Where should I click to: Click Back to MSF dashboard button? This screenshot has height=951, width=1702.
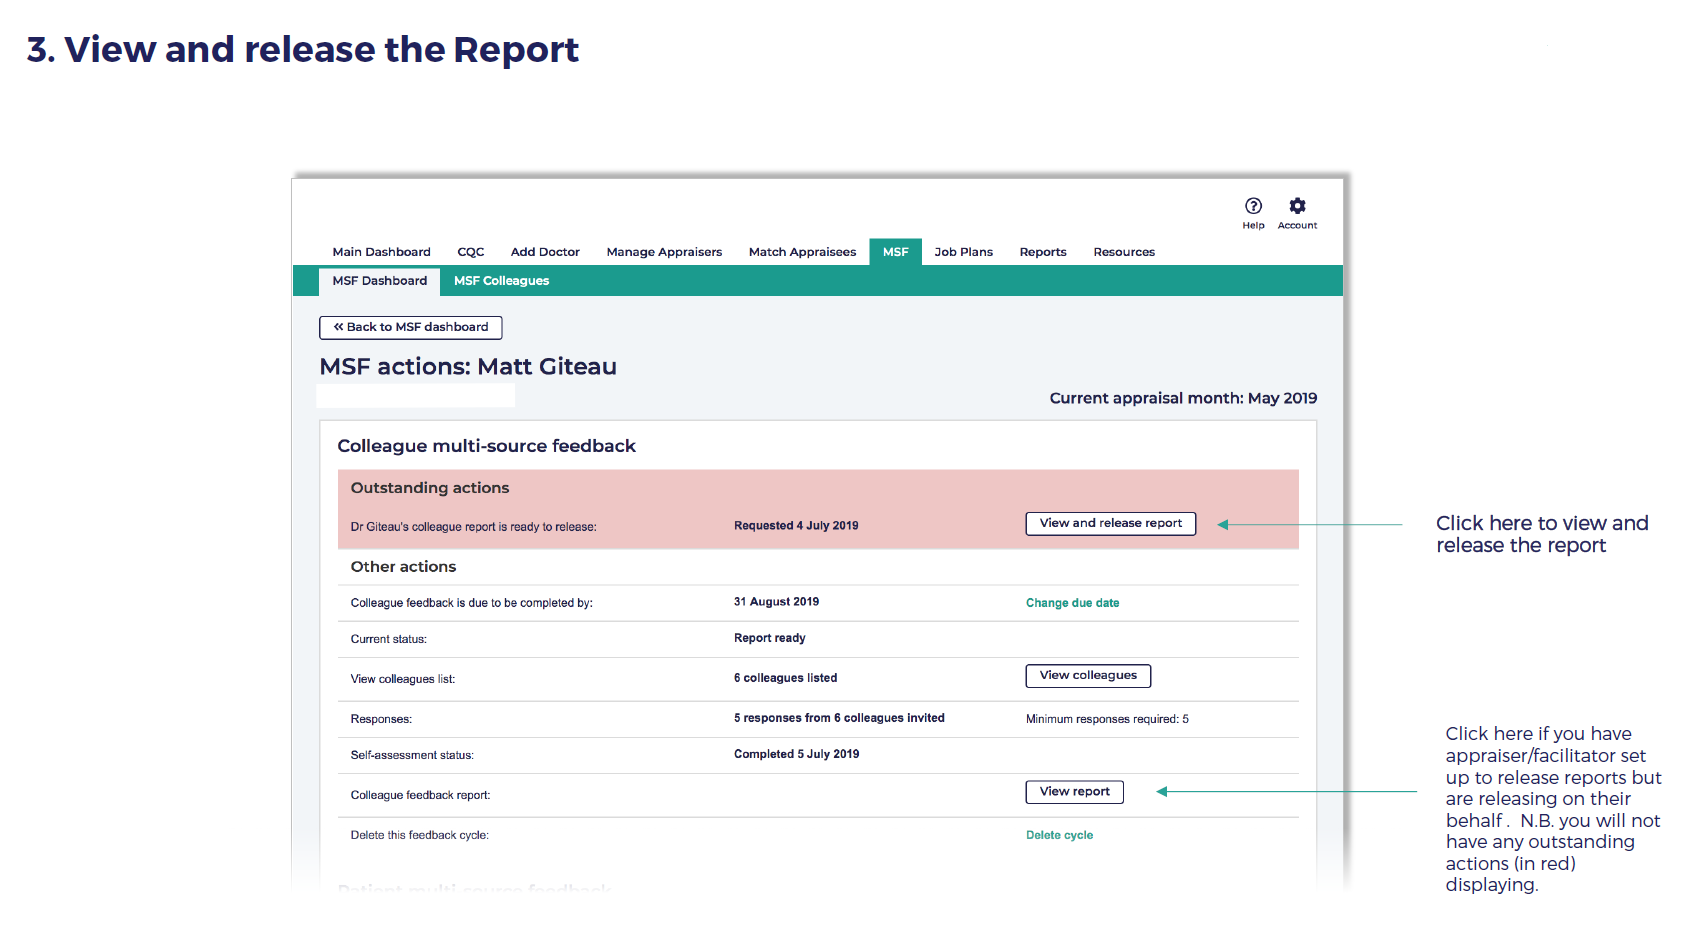(410, 327)
